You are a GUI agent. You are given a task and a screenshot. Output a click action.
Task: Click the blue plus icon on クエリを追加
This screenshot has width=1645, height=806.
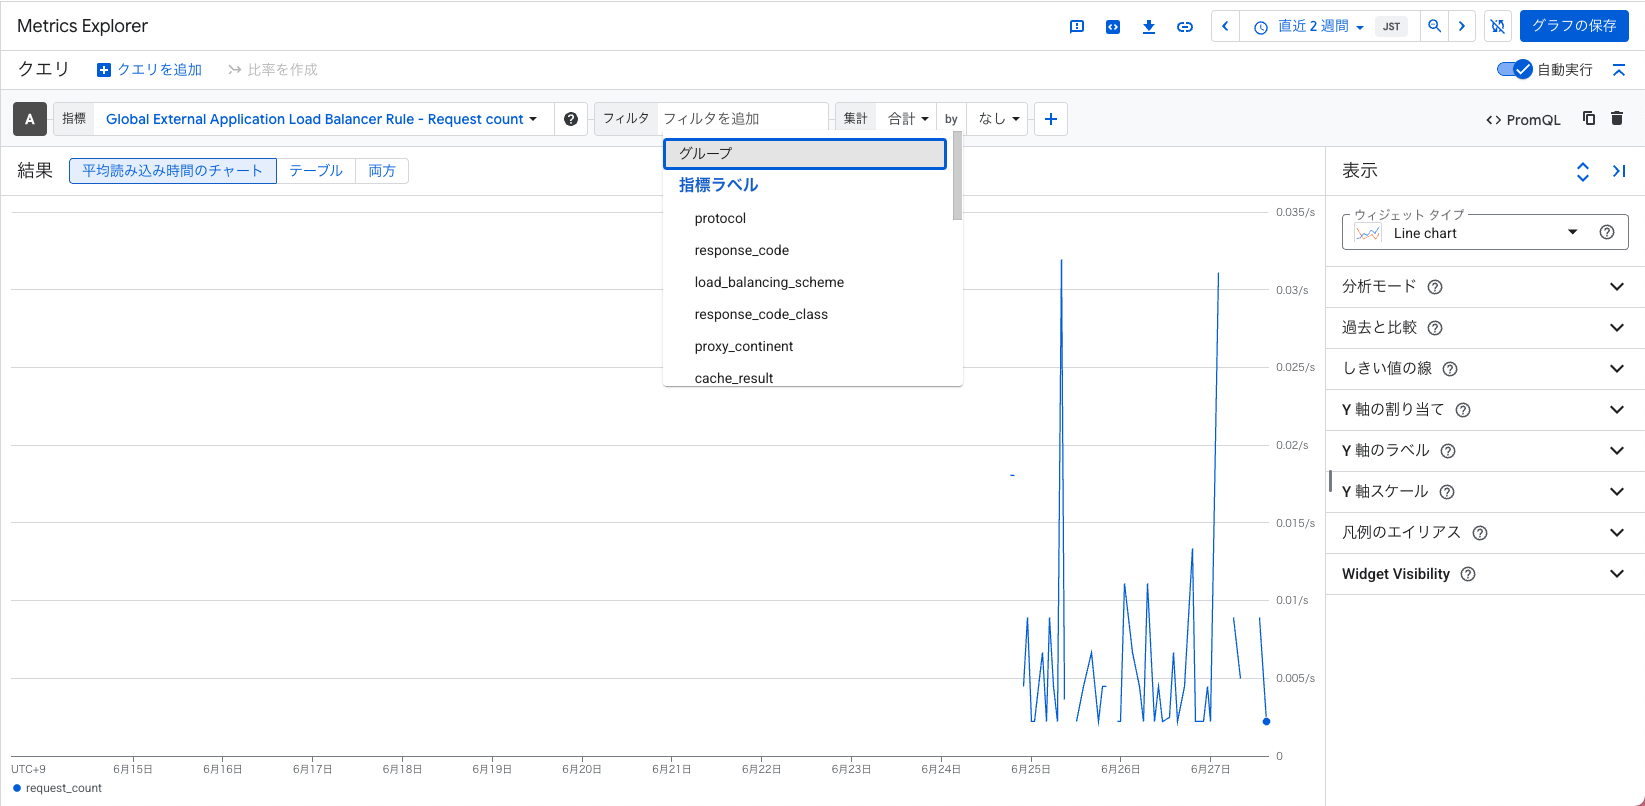[104, 70]
